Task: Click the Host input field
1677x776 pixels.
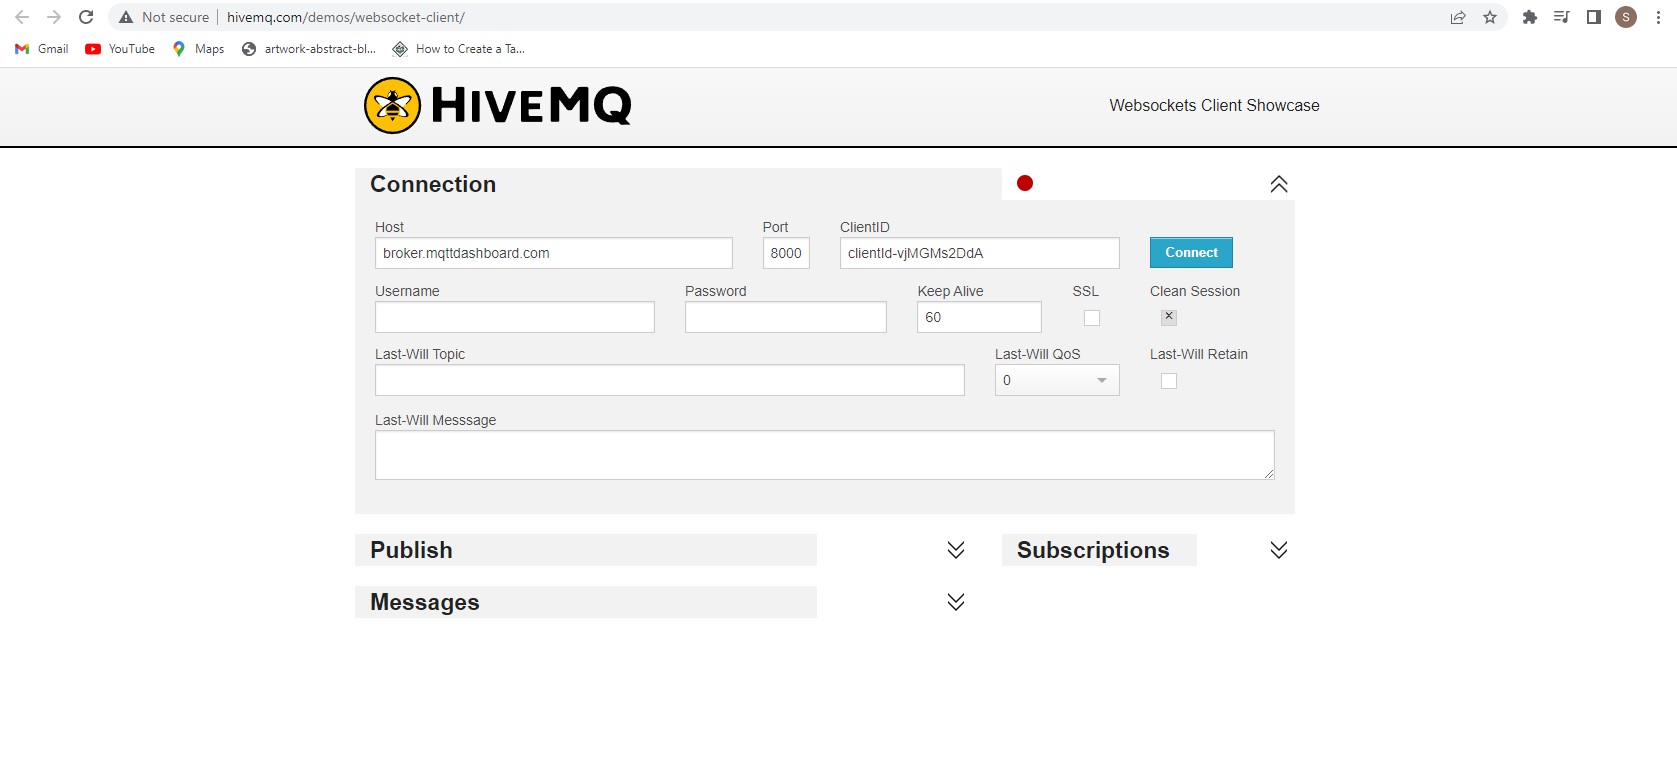Action: (x=554, y=253)
